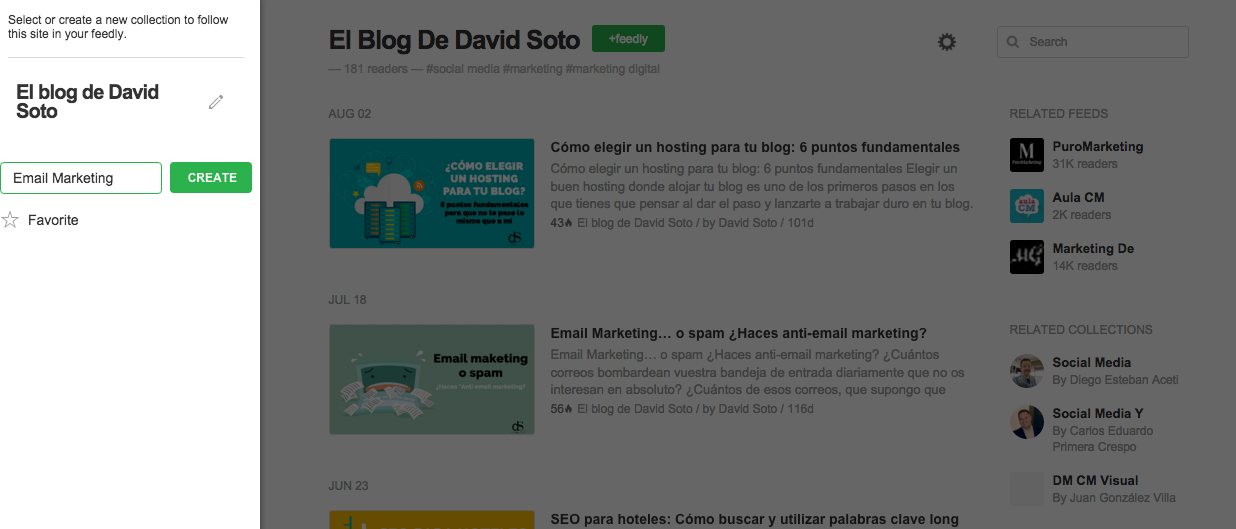Open the SEO para hoteles article title
1236x529 pixels.
click(755, 519)
